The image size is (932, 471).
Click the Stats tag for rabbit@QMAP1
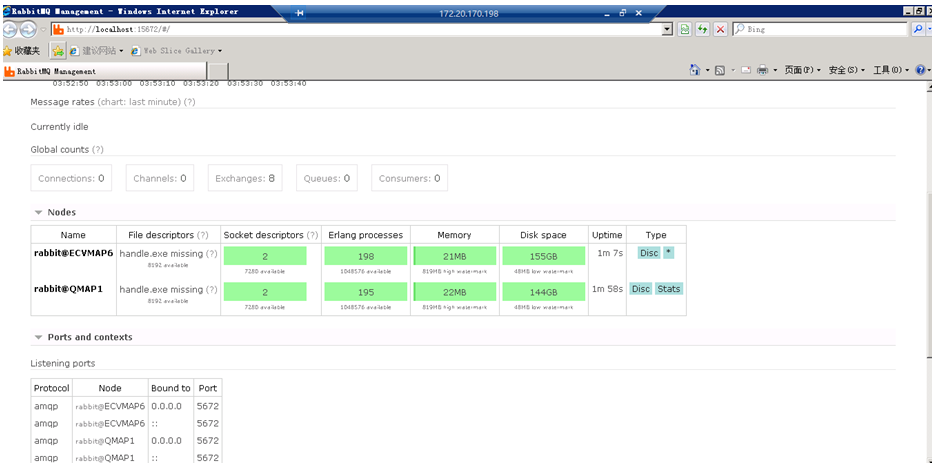pos(669,289)
